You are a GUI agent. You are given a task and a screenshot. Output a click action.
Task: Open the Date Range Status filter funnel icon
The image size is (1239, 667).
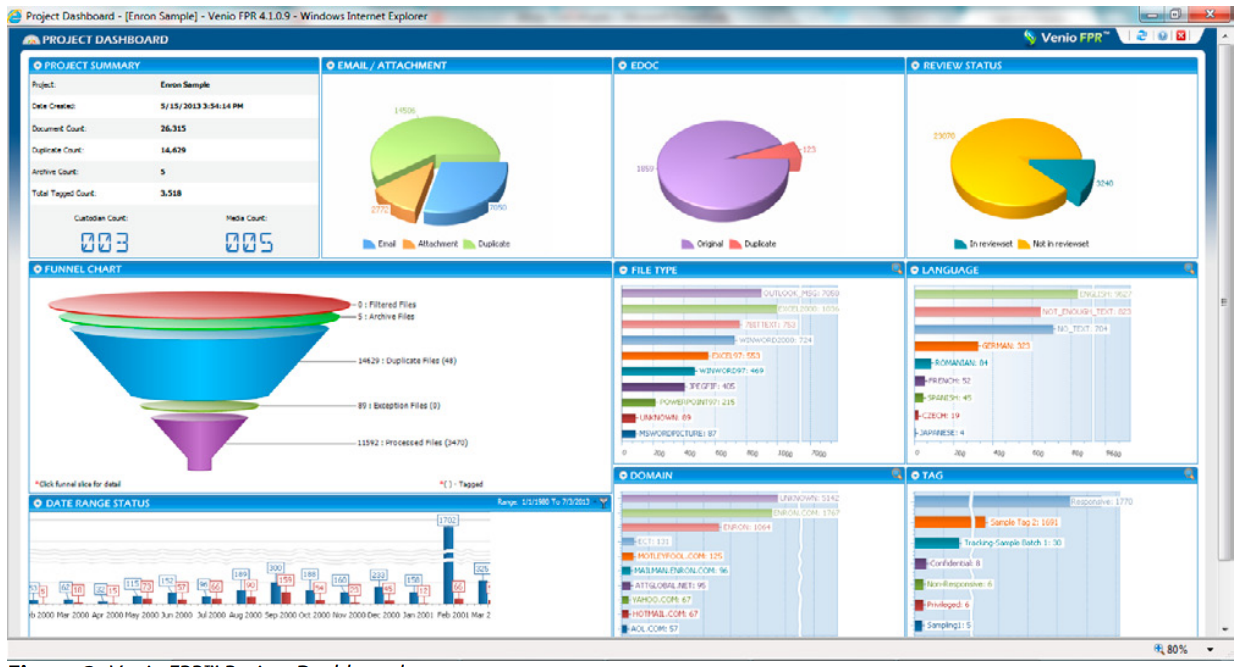click(x=604, y=503)
